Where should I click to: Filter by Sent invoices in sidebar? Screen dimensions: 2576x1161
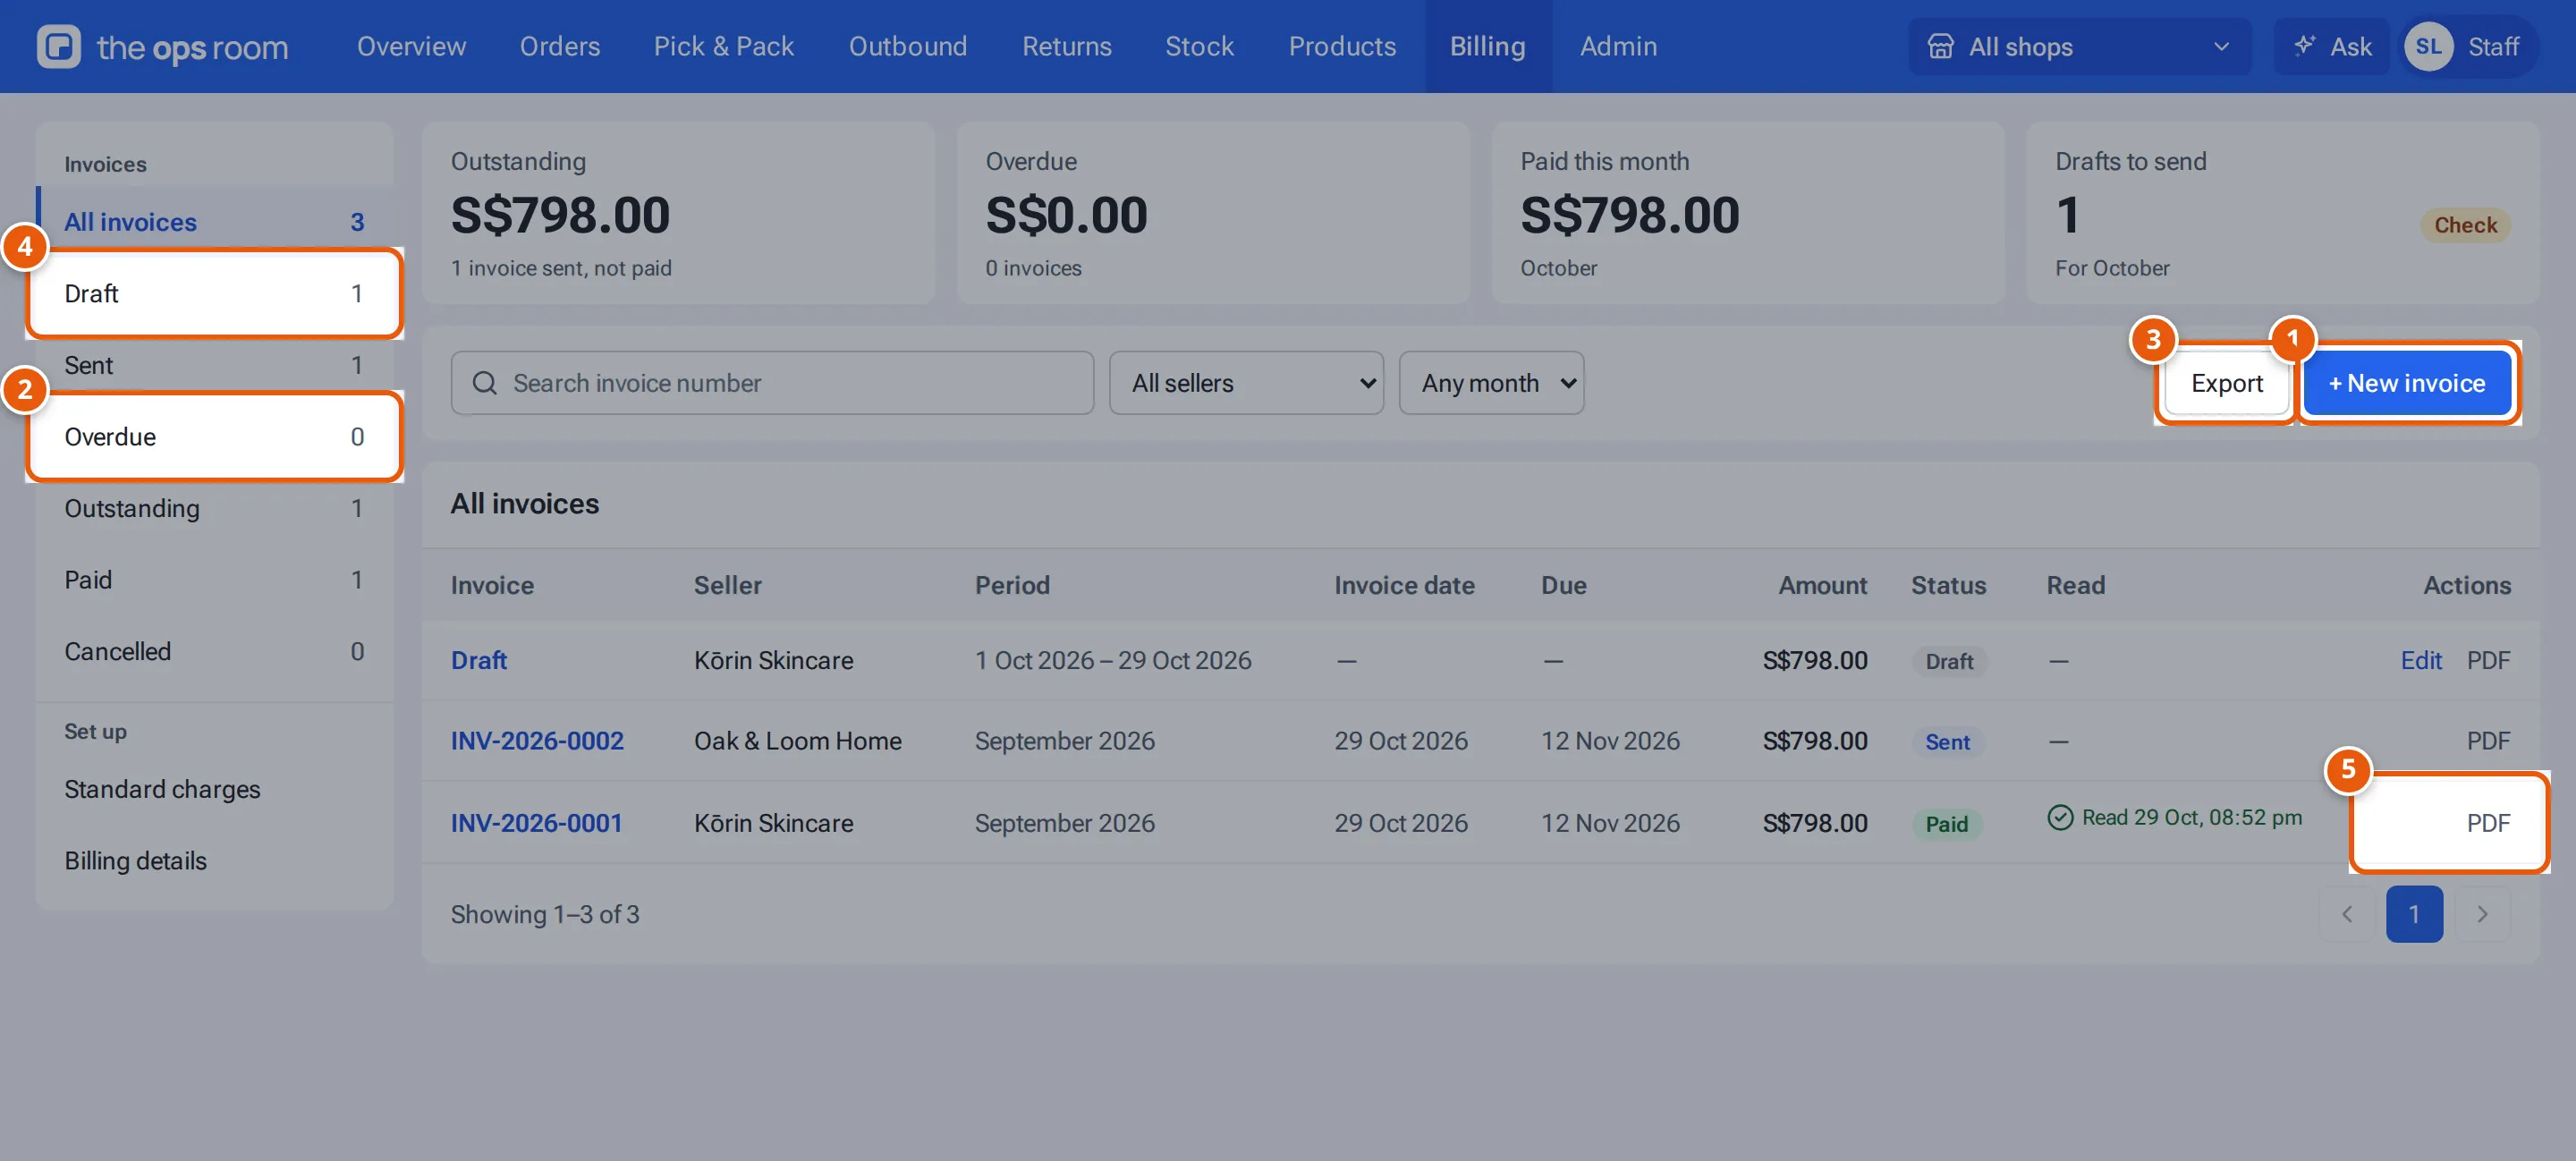click(x=214, y=365)
